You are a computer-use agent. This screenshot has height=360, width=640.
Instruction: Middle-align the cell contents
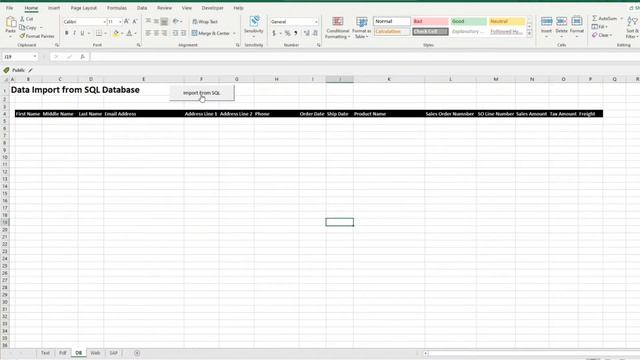coord(156,22)
